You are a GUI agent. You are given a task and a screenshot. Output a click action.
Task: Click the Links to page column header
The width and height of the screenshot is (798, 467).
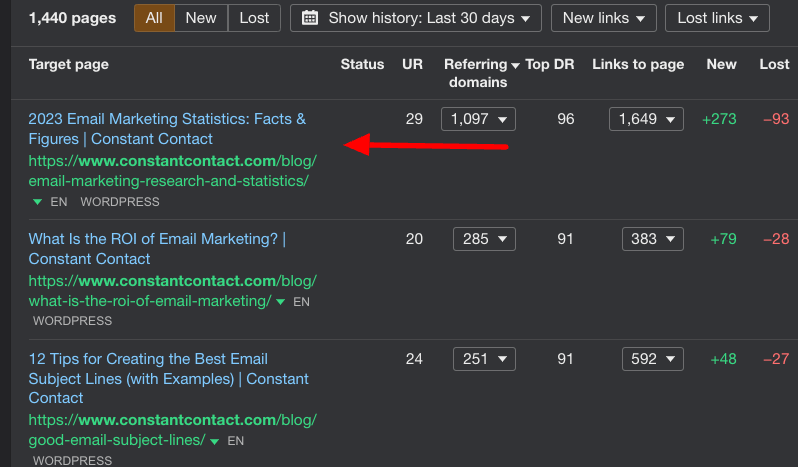(x=638, y=64)
